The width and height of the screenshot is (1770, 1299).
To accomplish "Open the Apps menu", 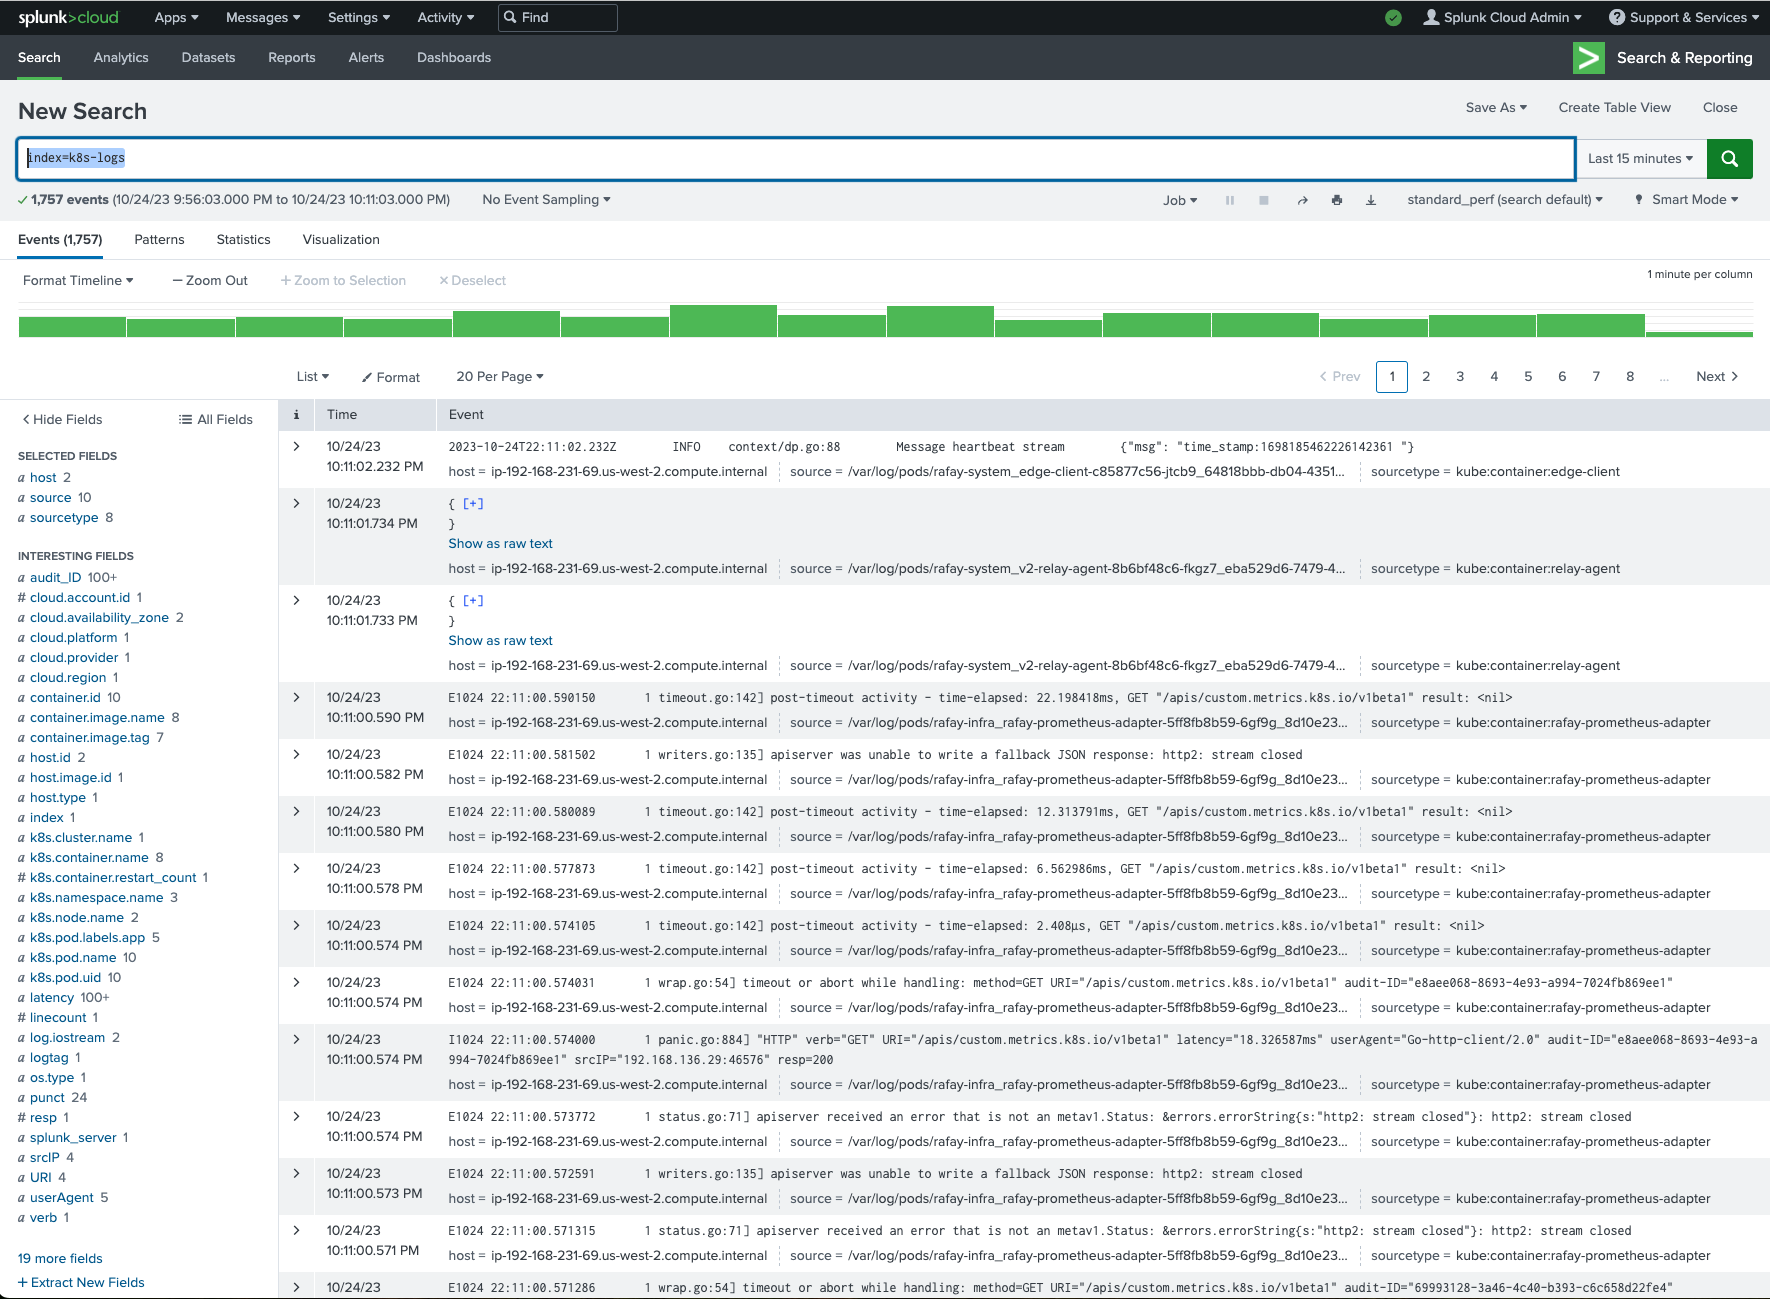I will pos(176,17).
